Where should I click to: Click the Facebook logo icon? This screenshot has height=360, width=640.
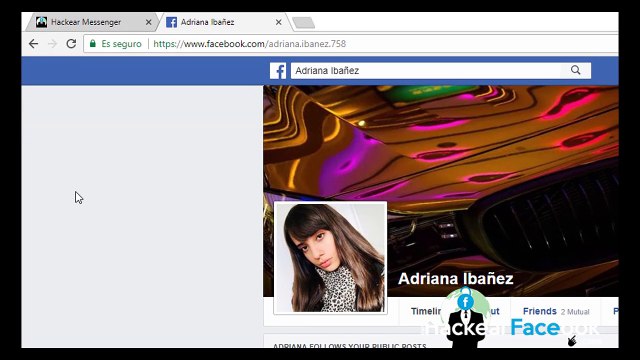click(278, 71)
